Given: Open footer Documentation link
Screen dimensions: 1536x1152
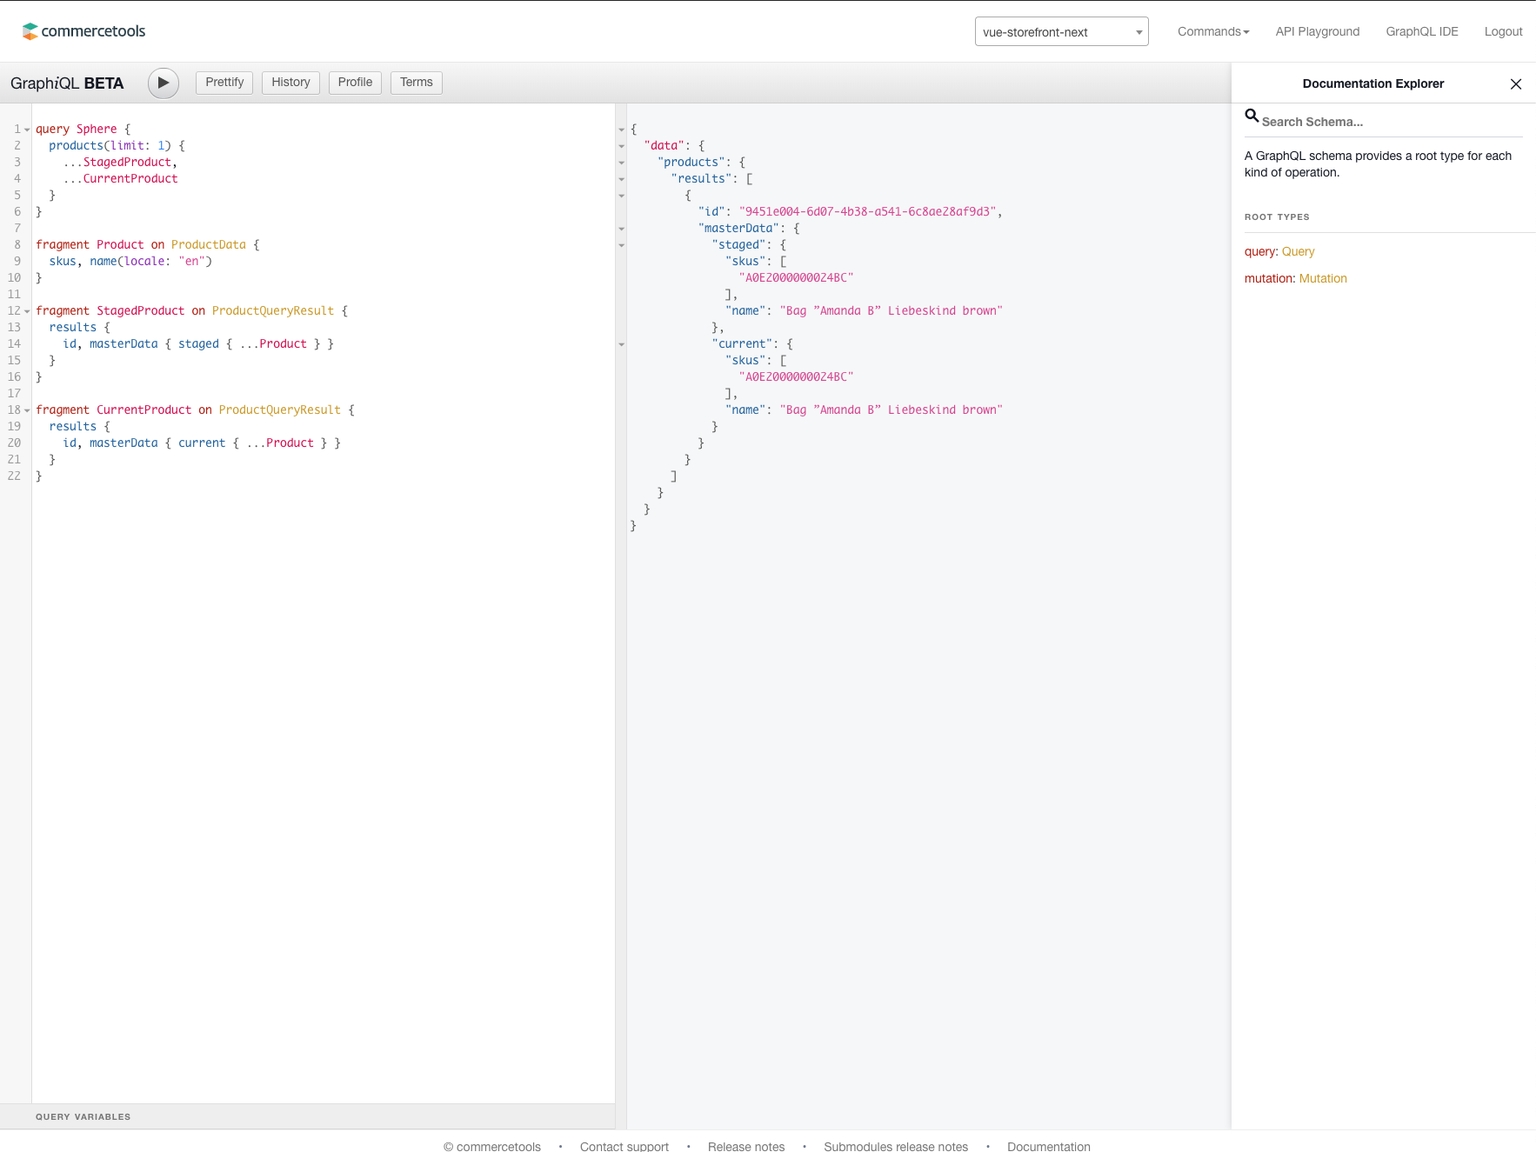Looking at the screenshot, I should (x=1048, y=1146).
